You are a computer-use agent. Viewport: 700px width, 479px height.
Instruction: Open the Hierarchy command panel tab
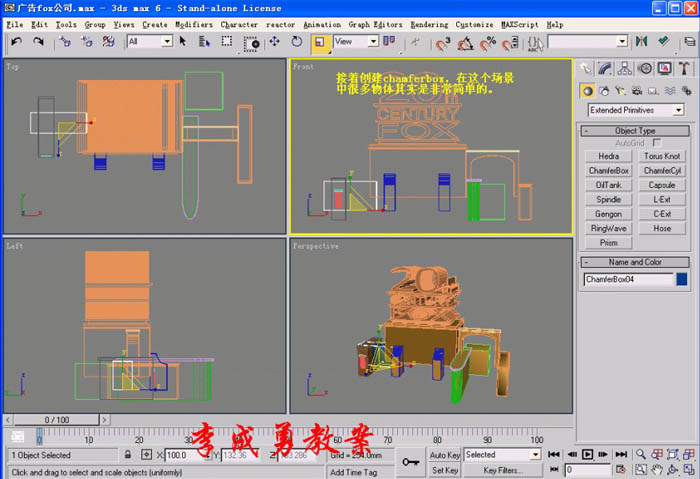click(625, 68)
